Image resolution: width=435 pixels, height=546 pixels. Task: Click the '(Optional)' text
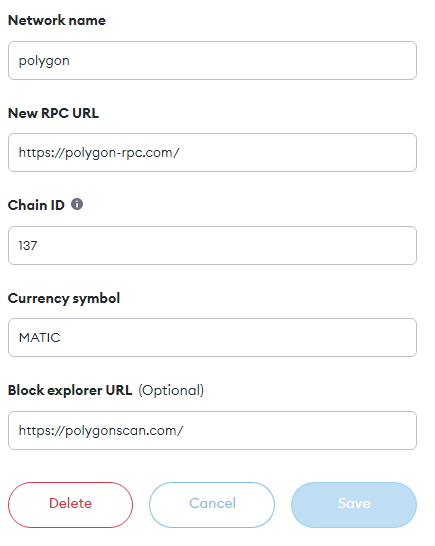[x=171, y=390]
